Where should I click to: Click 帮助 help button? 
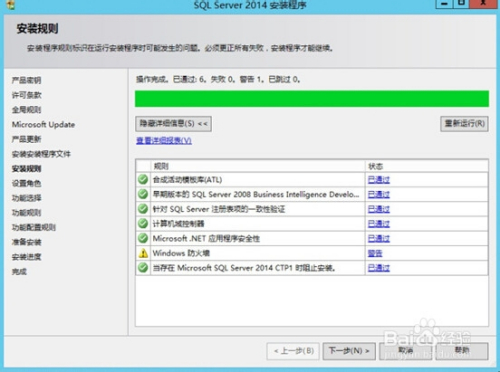point(462,351)
